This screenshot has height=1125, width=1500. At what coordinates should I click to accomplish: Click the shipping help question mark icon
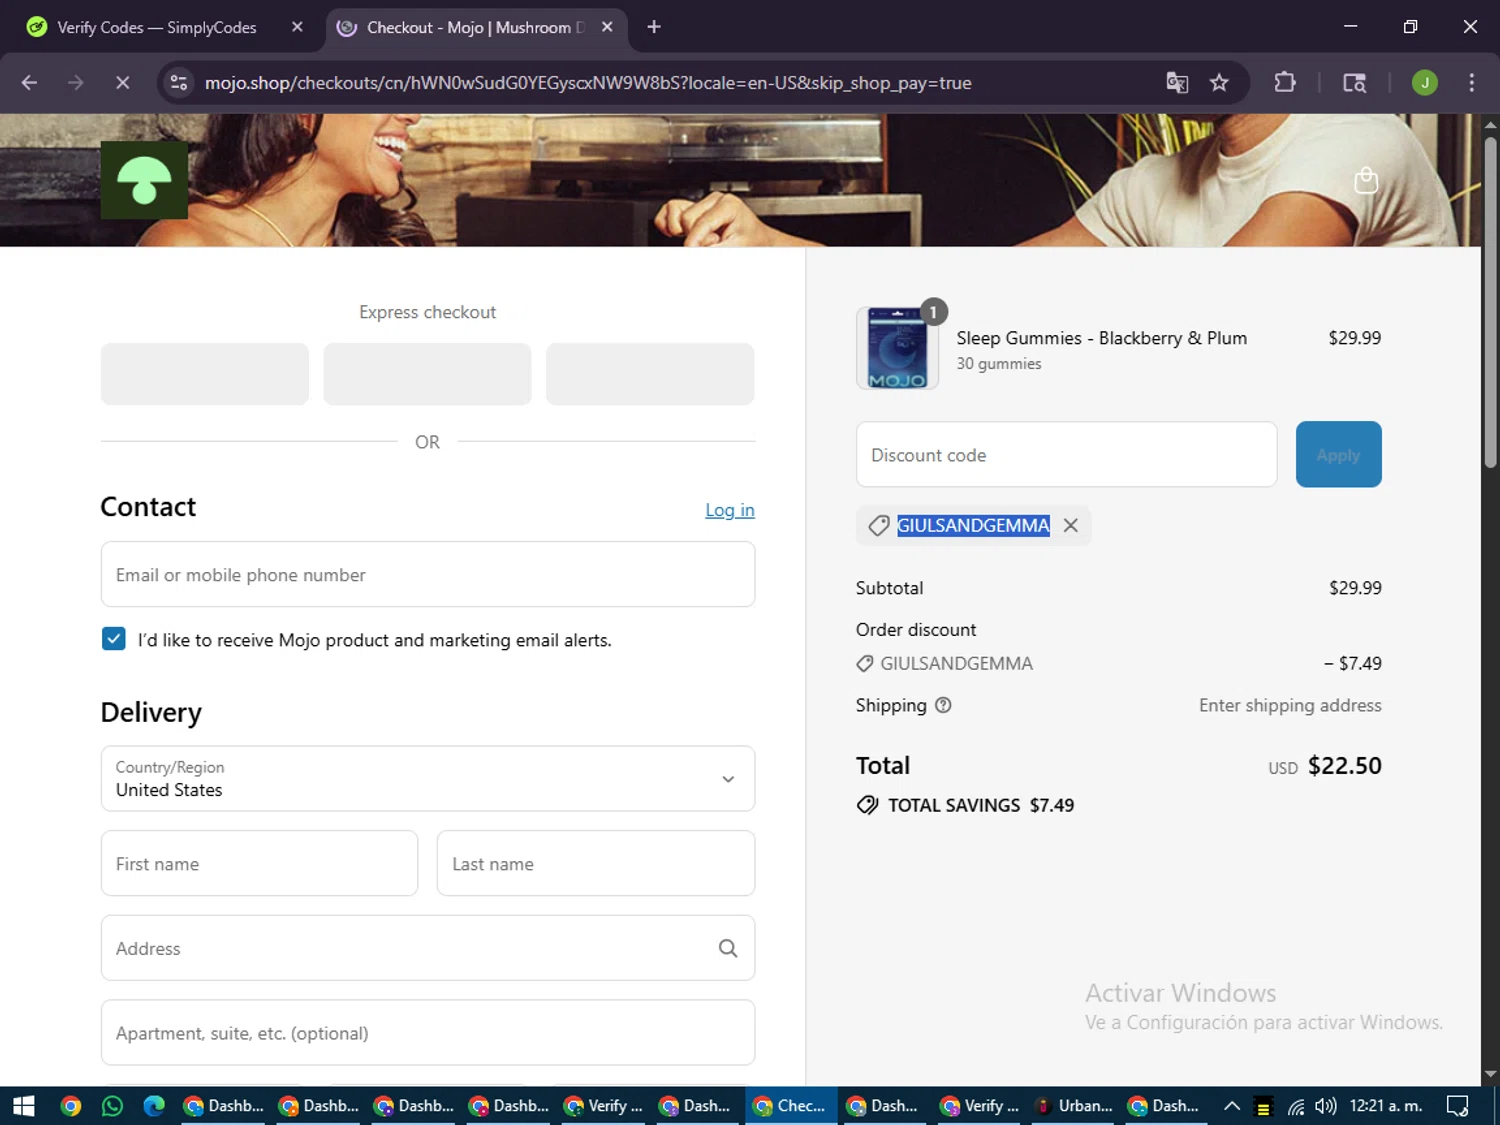(943, 705)
